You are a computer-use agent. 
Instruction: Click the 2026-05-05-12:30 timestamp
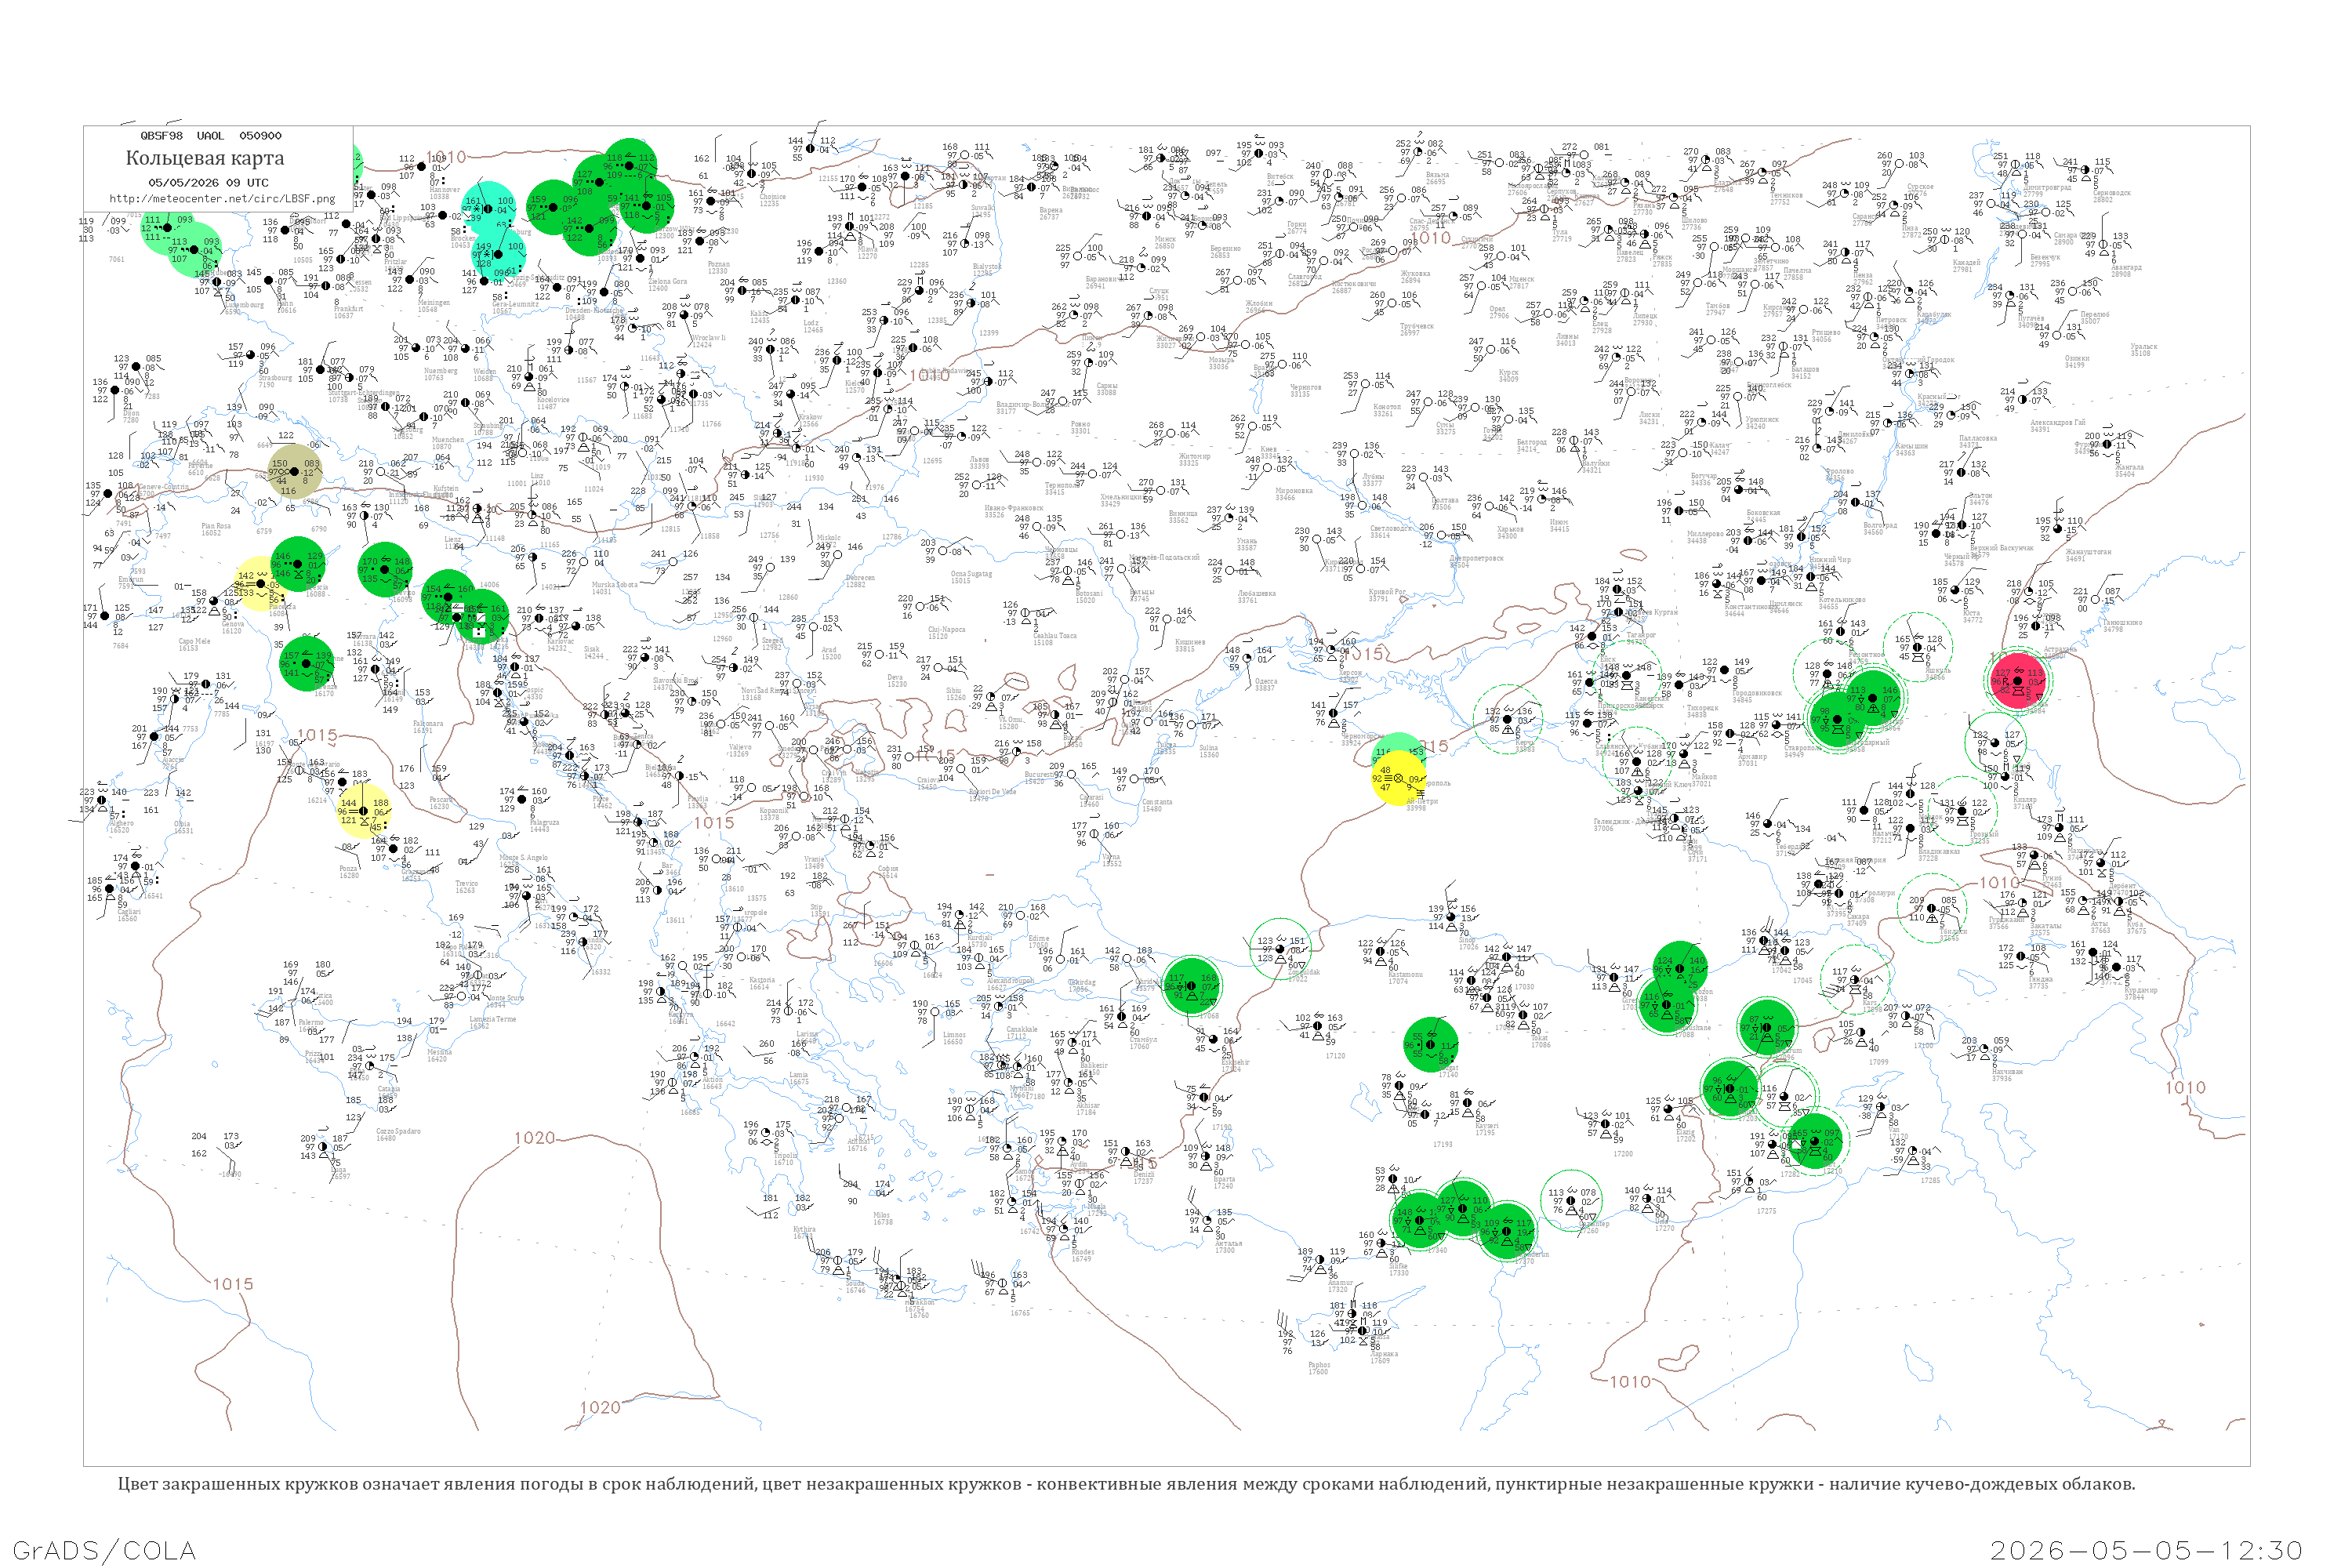click(2146, 1550)
